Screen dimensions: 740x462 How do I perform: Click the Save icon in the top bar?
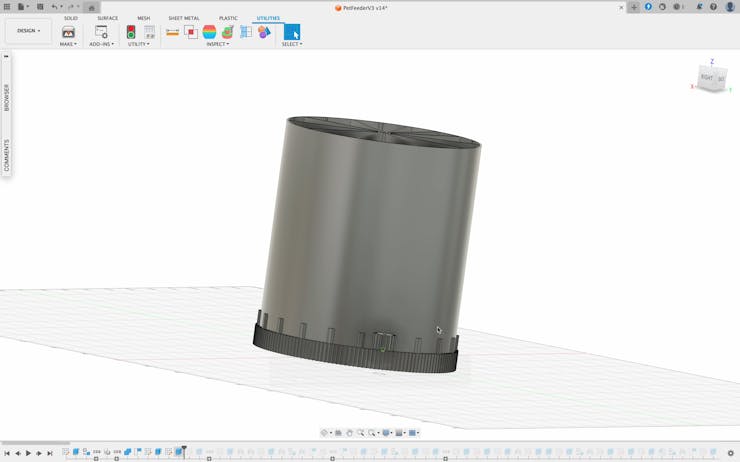point(40,7)
